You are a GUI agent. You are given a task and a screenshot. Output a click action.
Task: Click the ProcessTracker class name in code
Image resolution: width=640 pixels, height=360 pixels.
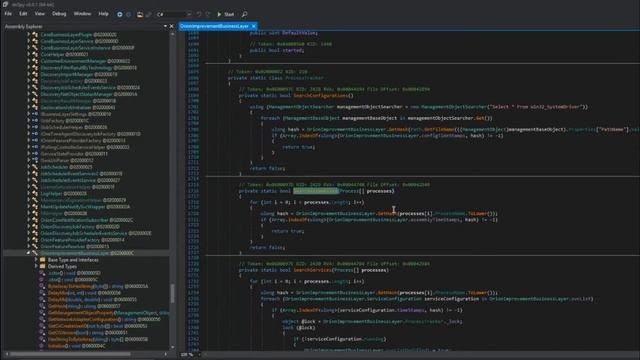304,78
